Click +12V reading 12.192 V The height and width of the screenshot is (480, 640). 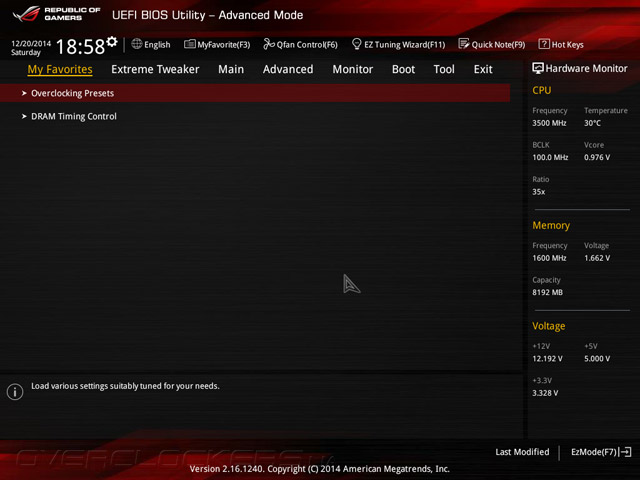(547, 358)
